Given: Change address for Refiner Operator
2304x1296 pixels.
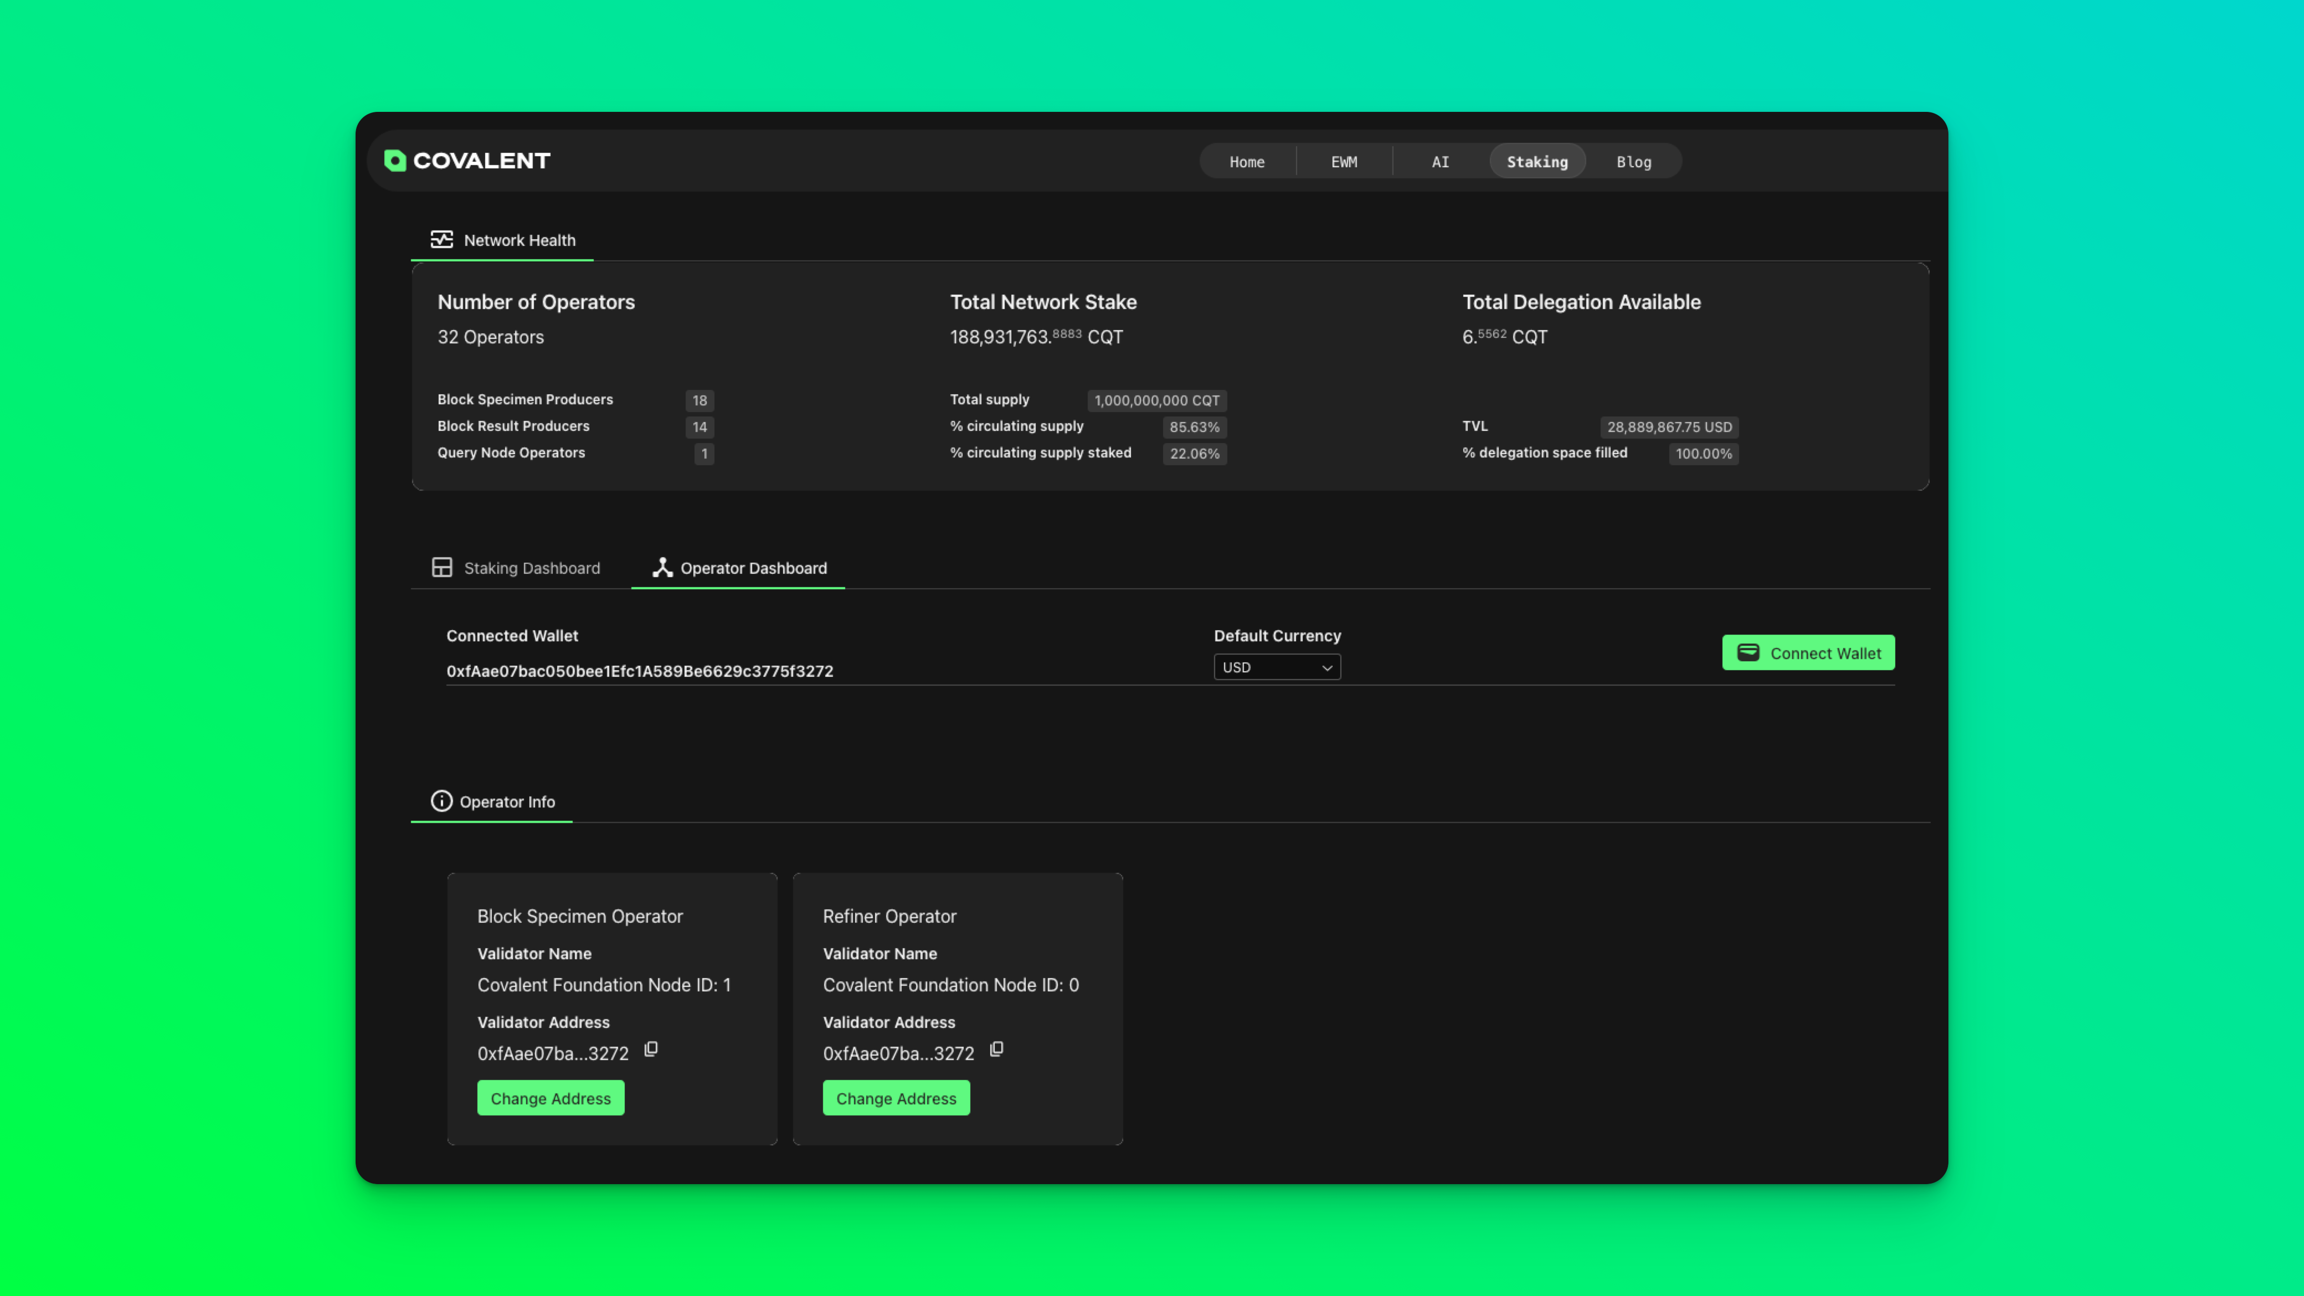Looking at the screenshot, I should click(895, 1098).
